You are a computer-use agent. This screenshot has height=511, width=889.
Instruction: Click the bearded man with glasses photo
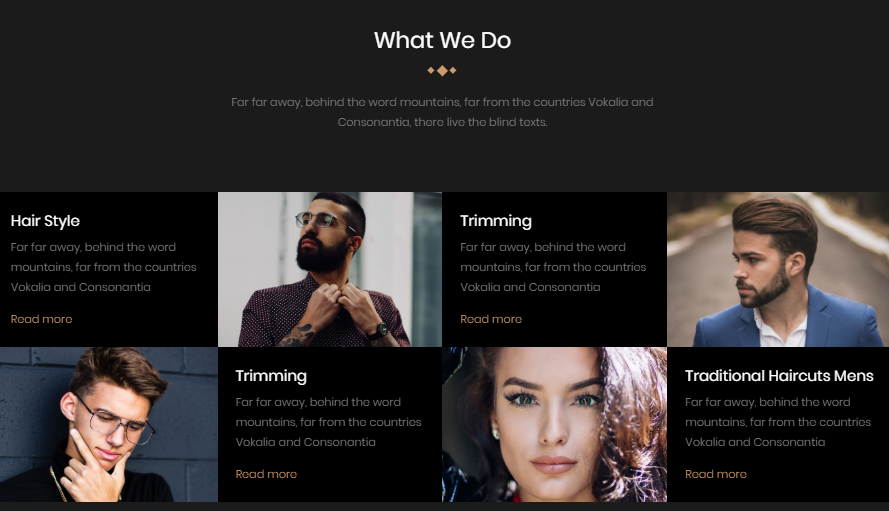pyautogui.click(x=330, y=269)
